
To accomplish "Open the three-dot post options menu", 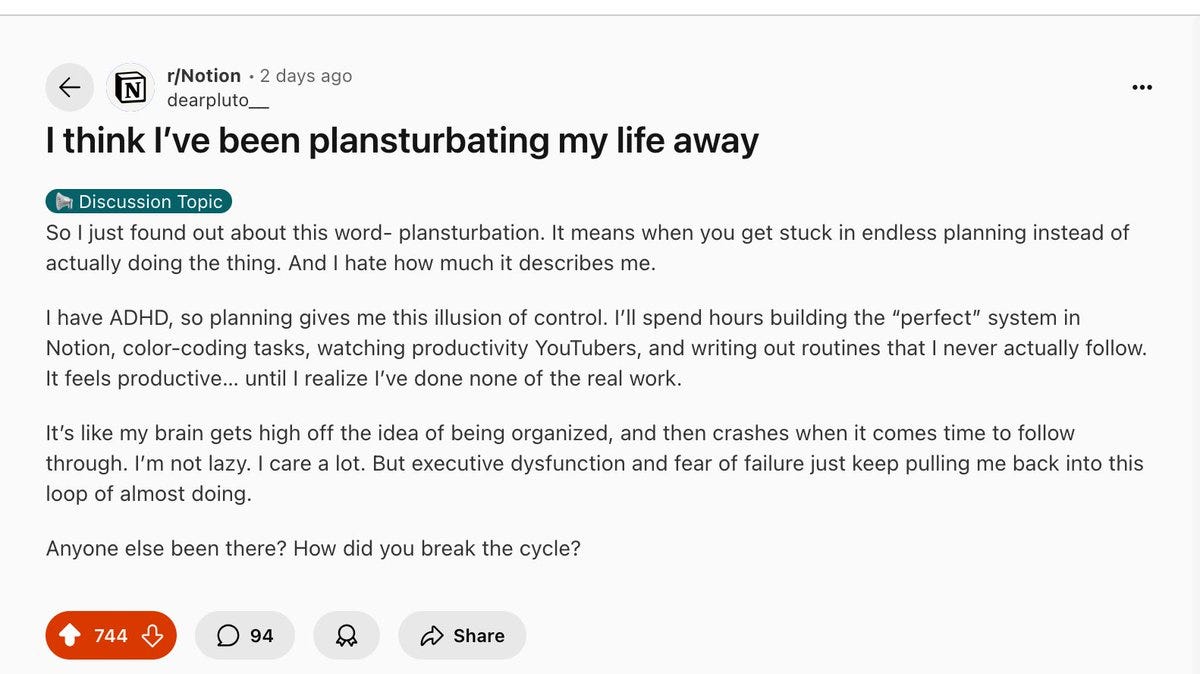I will 1141,88.
